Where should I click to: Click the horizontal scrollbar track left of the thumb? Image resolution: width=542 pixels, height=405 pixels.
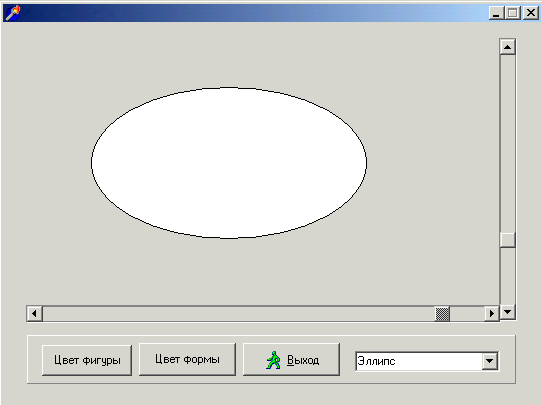(239, 314)
